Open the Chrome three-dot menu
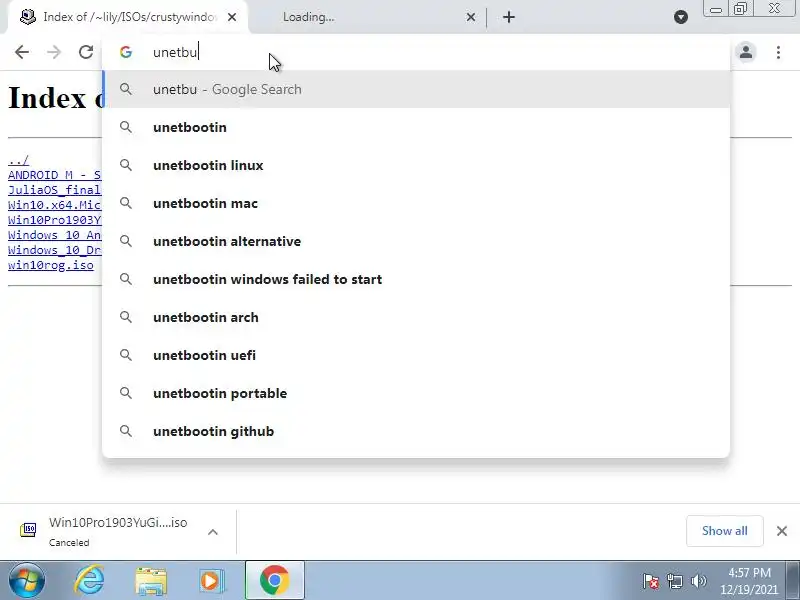 coord(778,52)
